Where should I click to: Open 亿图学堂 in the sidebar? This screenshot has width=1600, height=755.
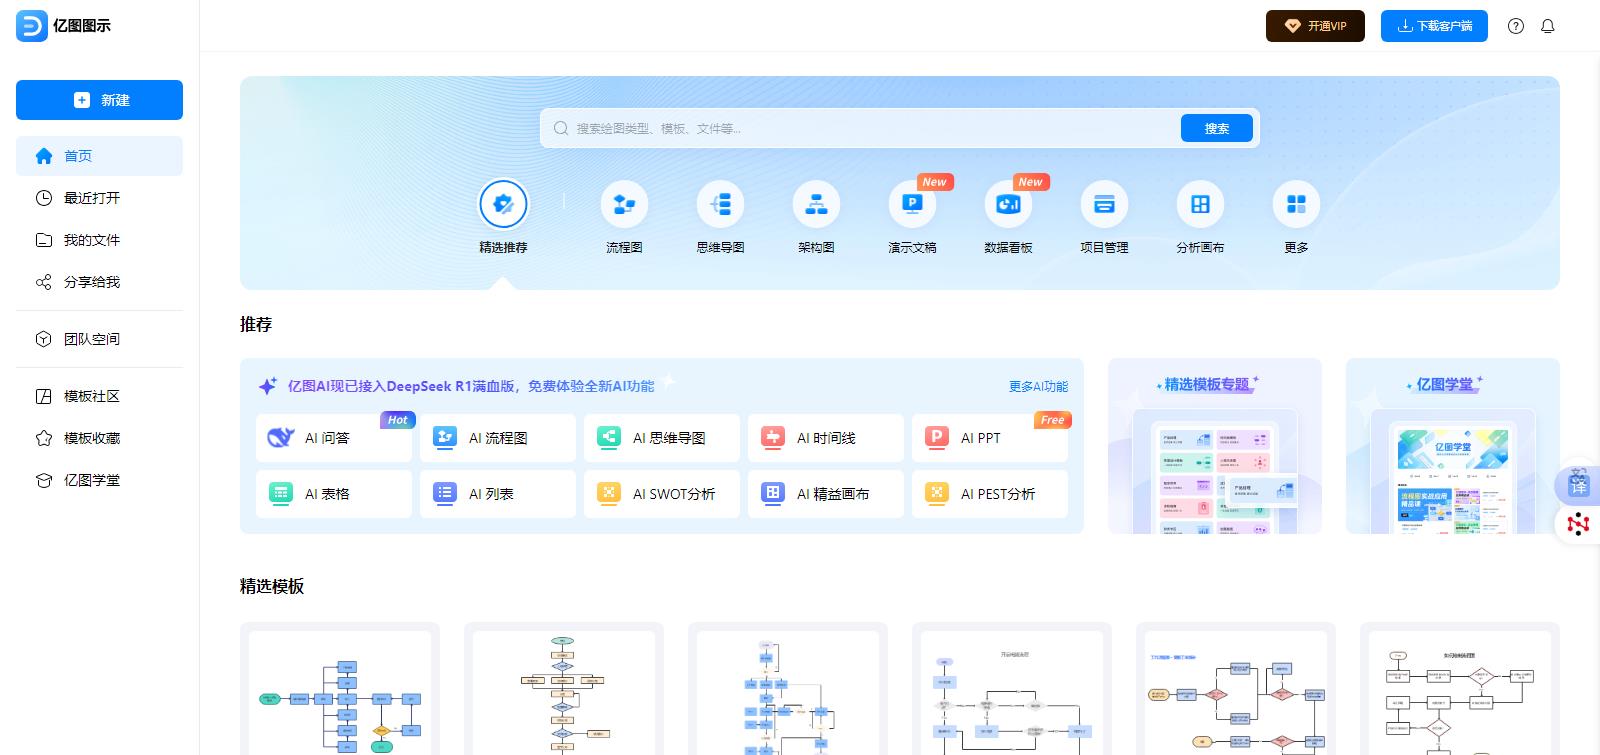click(99, 480)
